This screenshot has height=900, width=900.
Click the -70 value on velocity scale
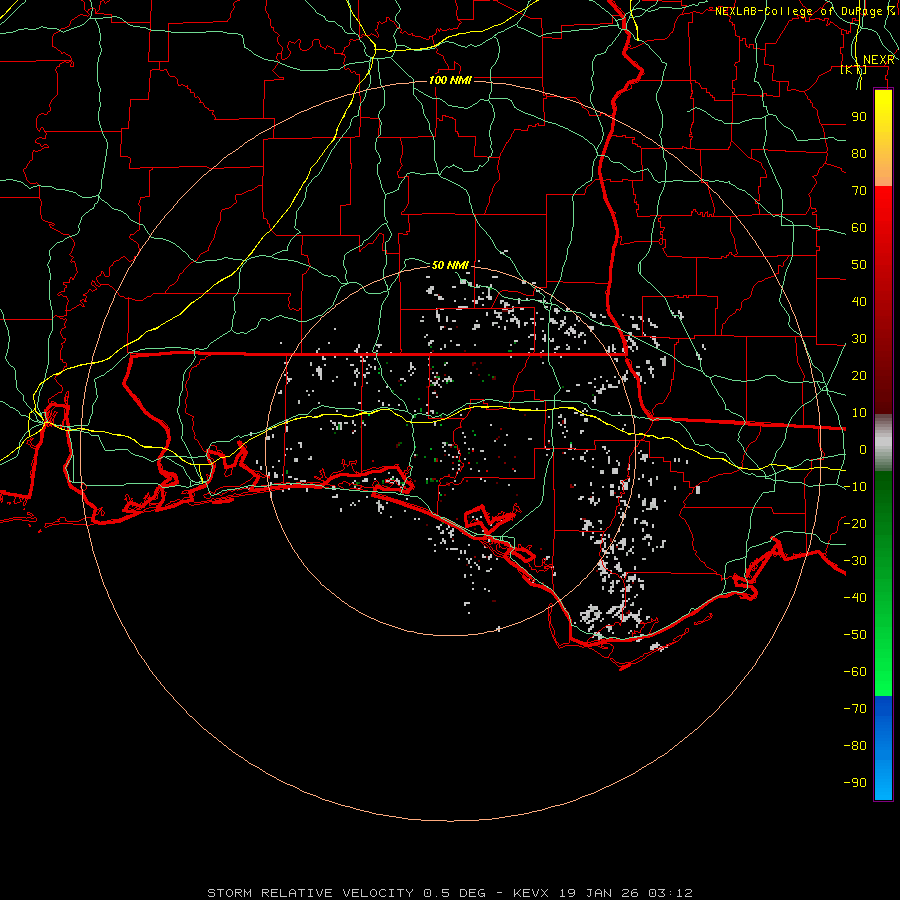click(x=855, y=709)
